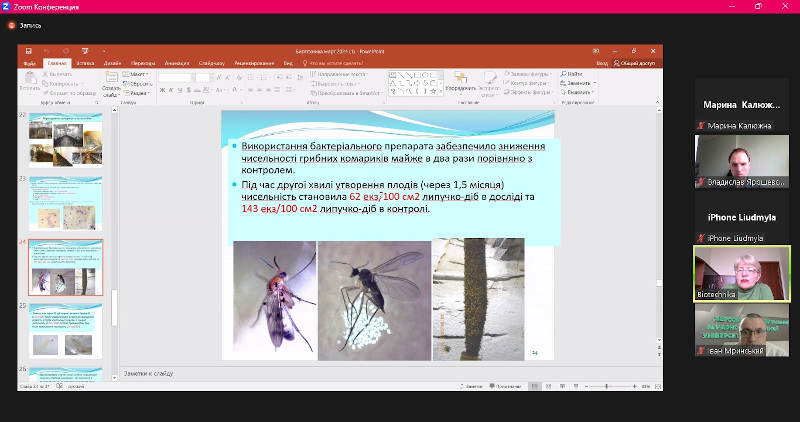Screen dimensions: 800x422
Task: Decrease list indent level
Action: pos(280,78)
